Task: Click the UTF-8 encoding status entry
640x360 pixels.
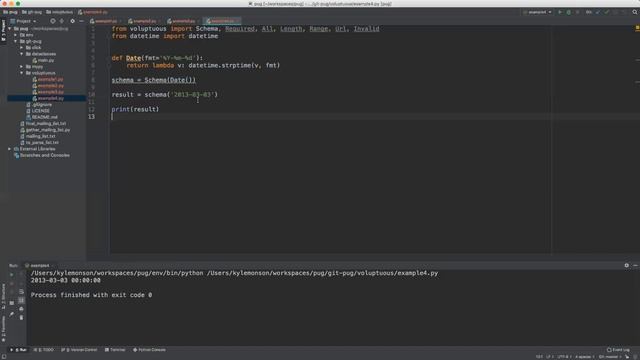Action: click(563, 357)
